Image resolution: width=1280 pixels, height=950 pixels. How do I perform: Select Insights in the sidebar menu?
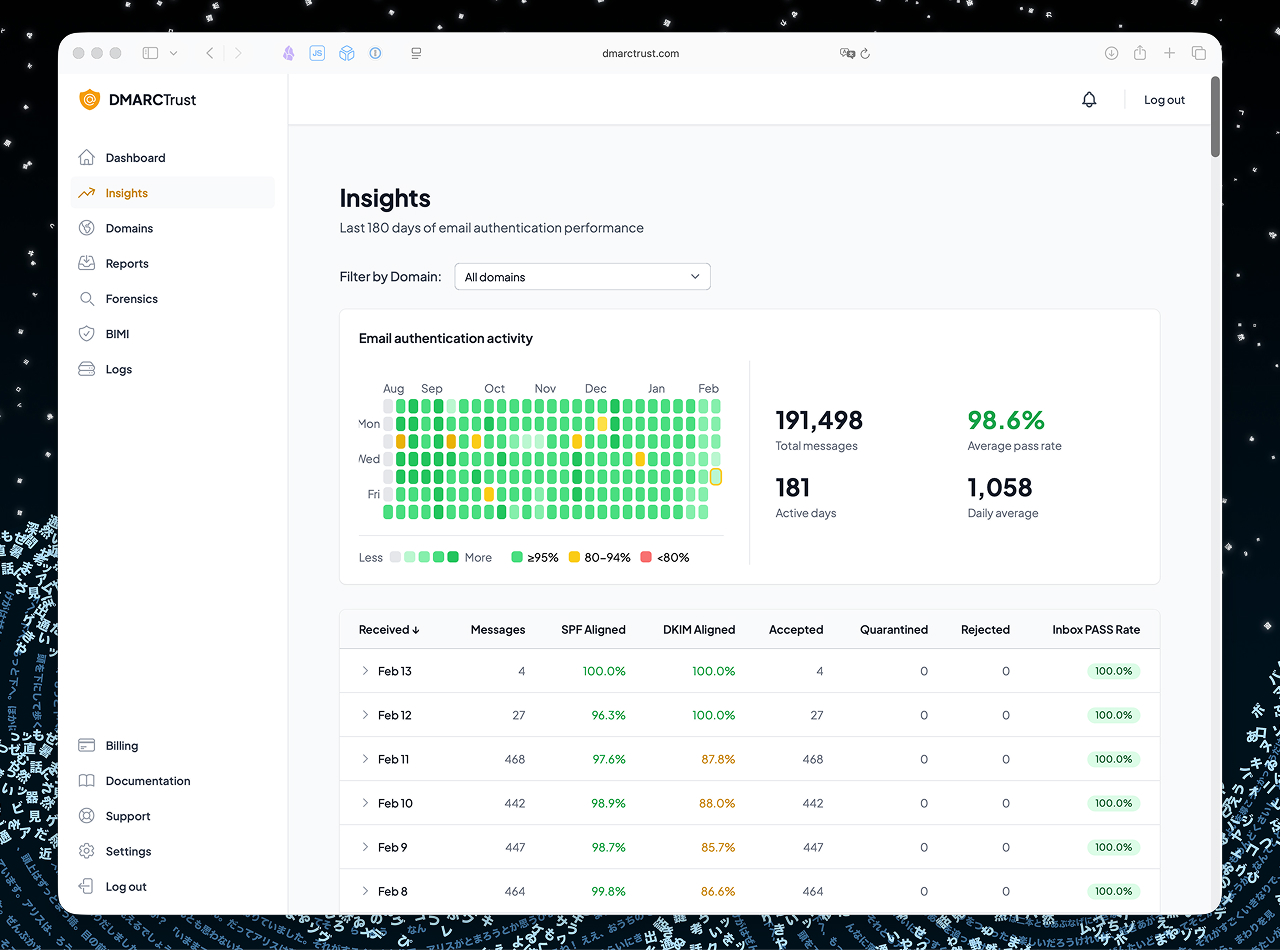click(x=128, y=192)
